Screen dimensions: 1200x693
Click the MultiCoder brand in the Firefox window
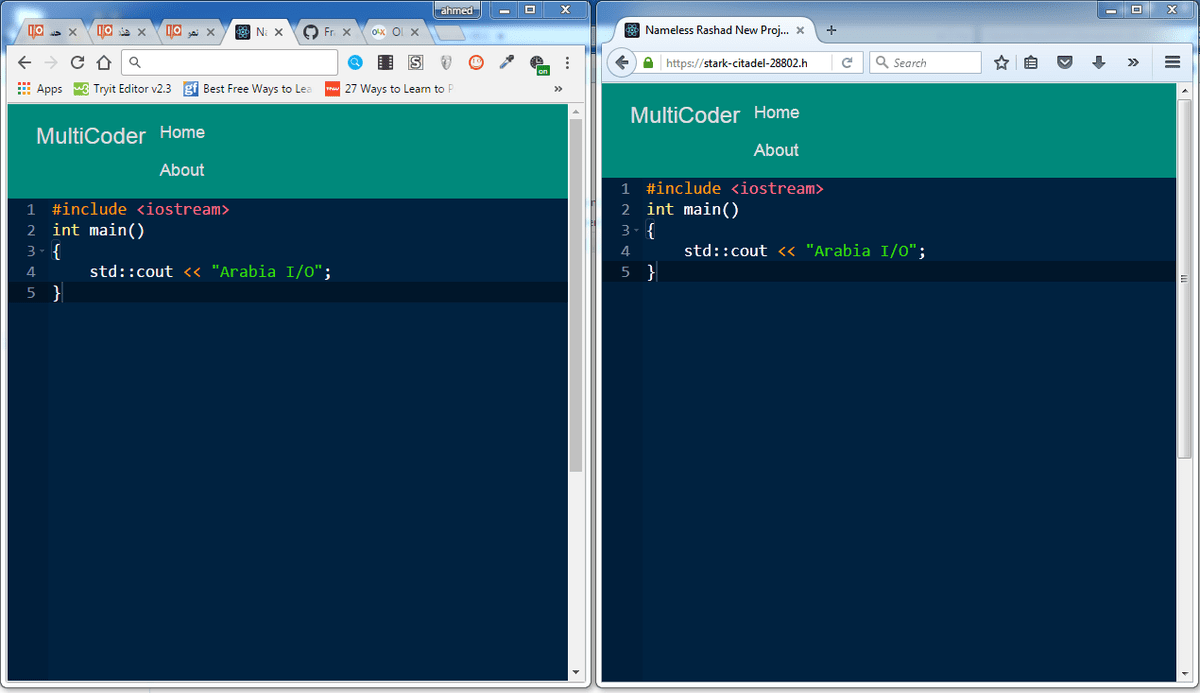(685, 116)
